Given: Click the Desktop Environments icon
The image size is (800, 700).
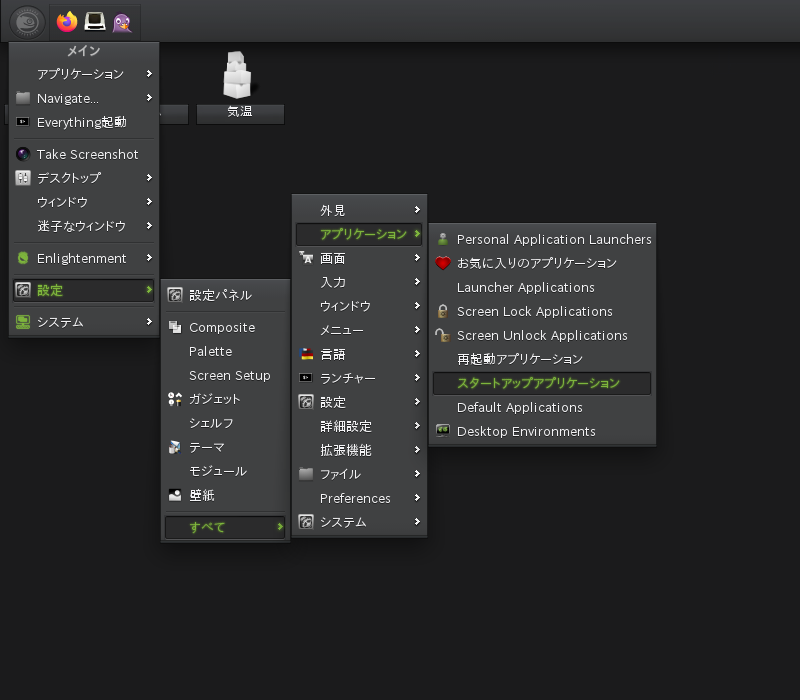Looking at the screenshot, I should [x=443, y=431].
